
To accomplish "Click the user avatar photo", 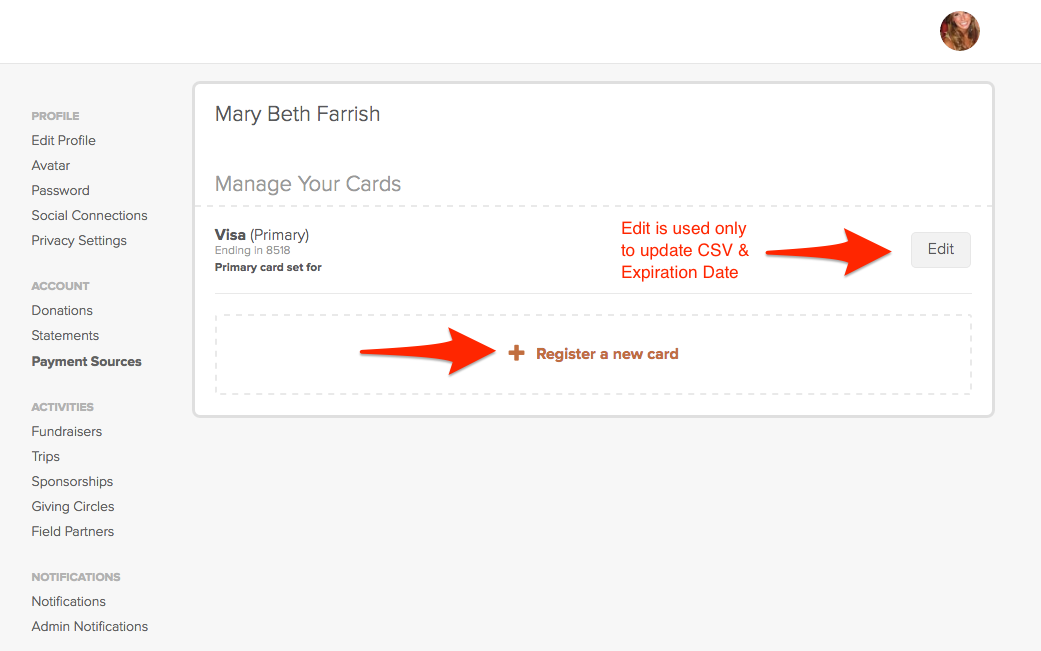I will pos(959,31).
